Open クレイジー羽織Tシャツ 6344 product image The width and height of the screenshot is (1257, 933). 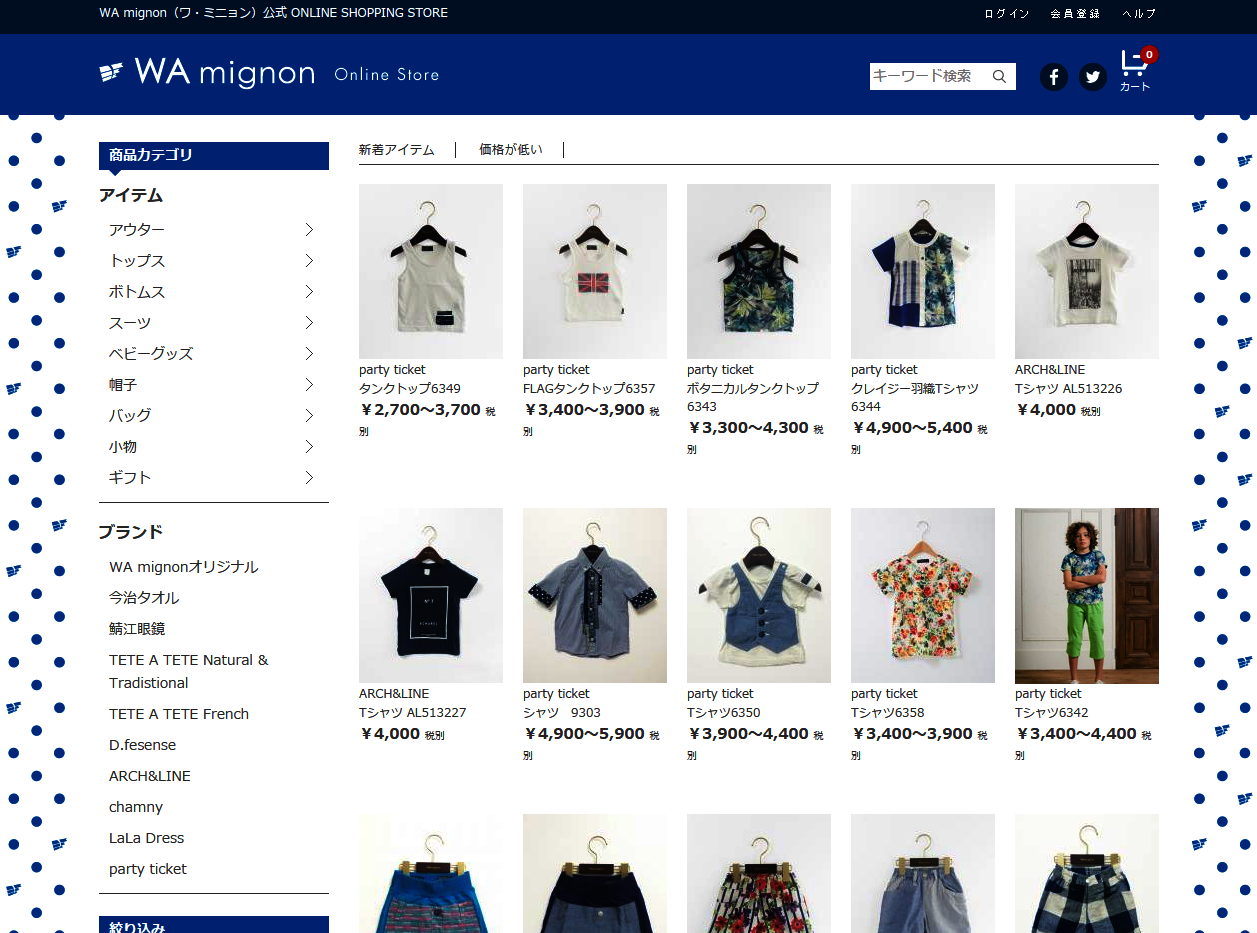[x=923, y=271]
